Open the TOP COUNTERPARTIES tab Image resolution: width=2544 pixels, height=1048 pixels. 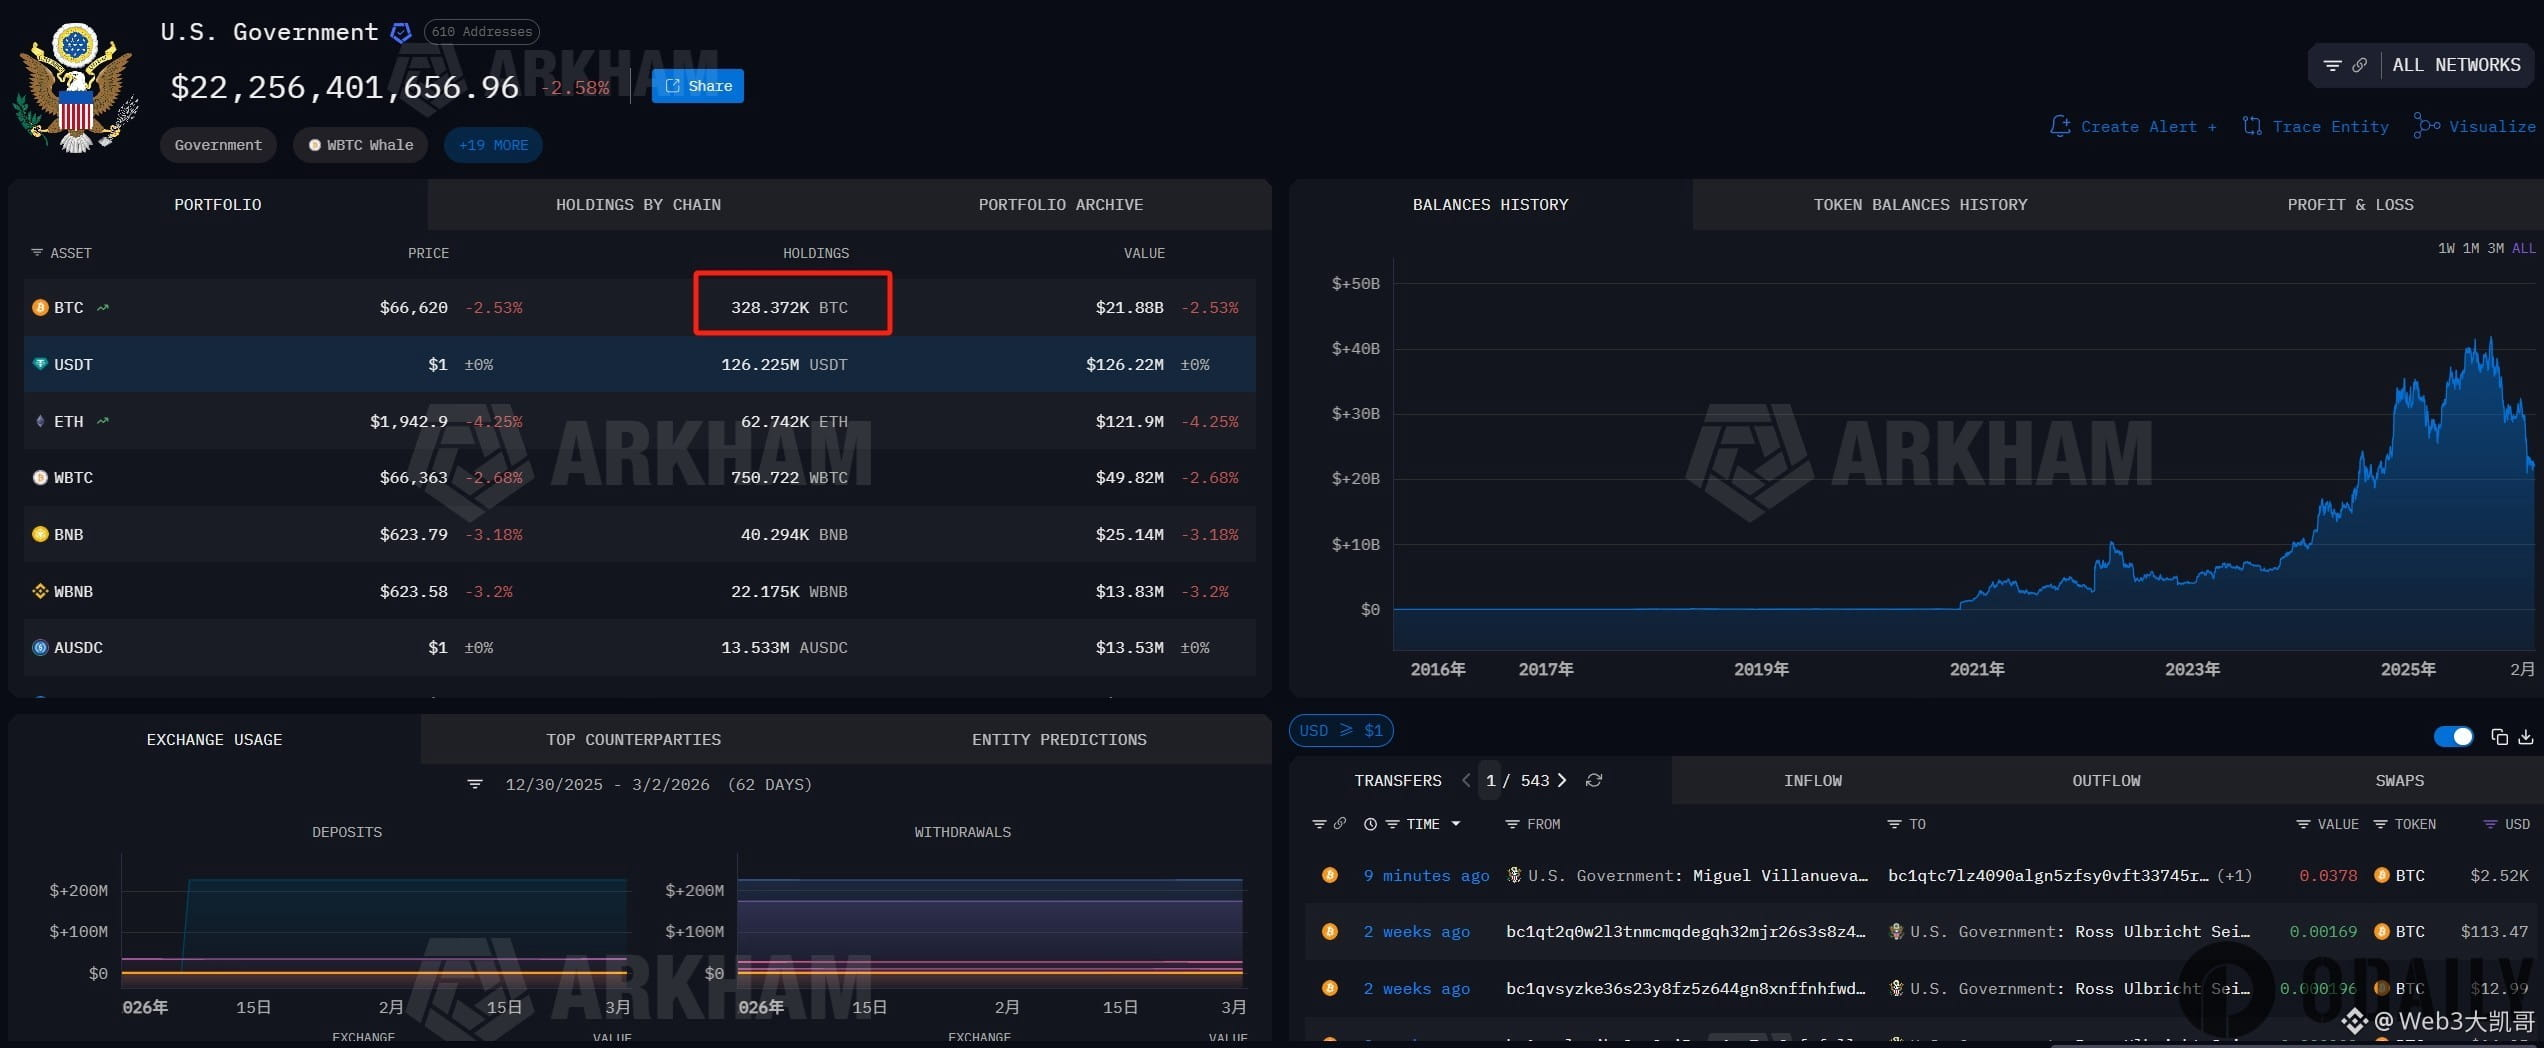tap(633, 740)
